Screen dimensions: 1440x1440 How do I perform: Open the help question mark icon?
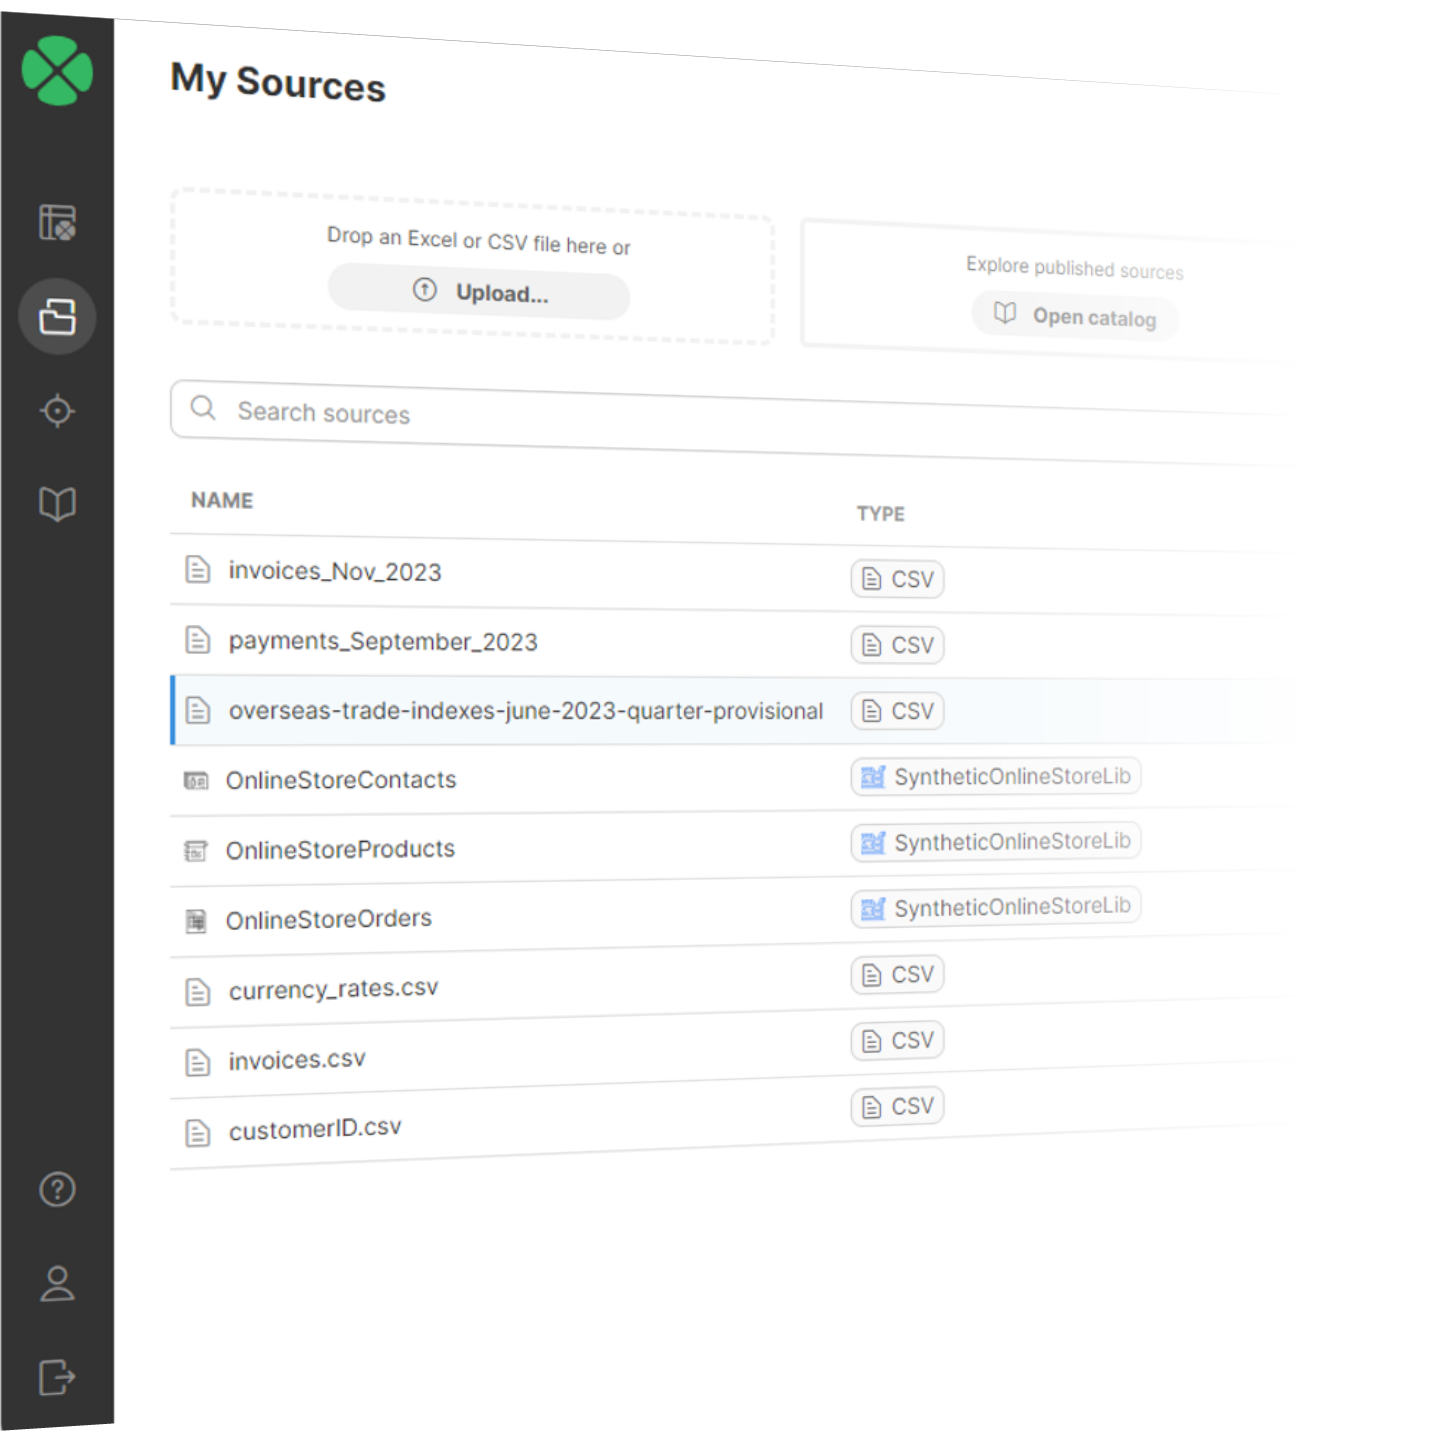57,1189
